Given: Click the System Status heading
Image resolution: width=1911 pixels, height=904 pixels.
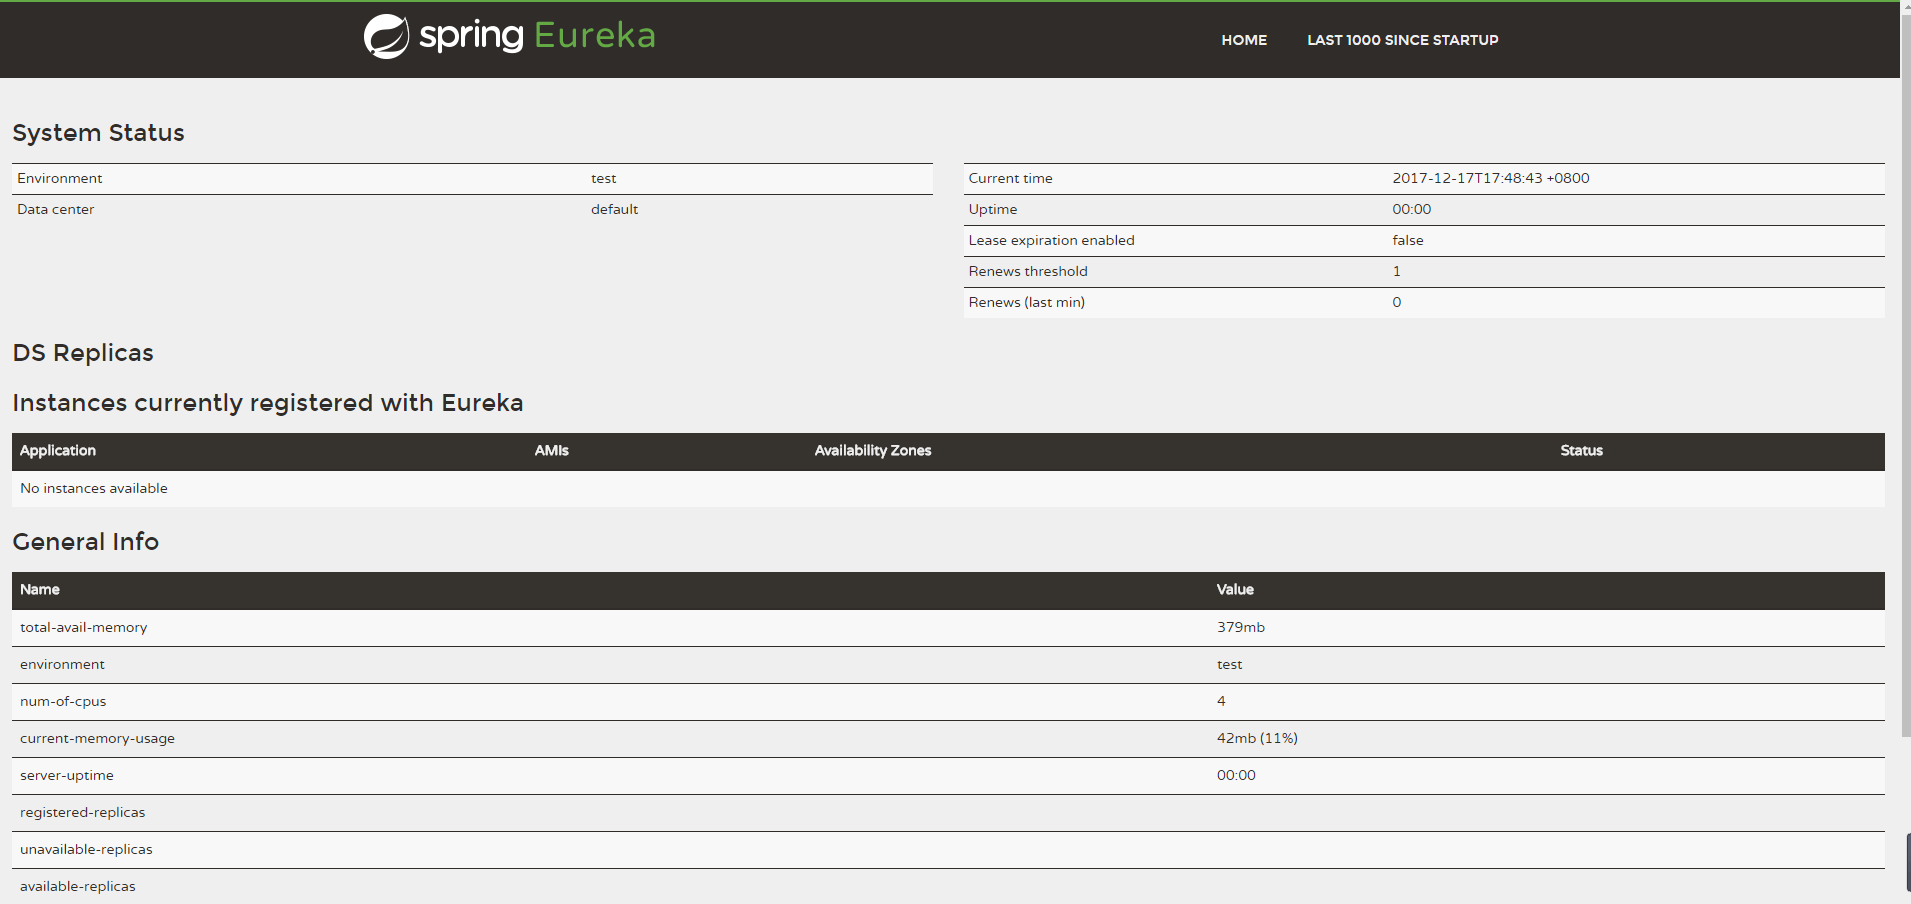Looking at the screenshot, I should tap(98, 133).
